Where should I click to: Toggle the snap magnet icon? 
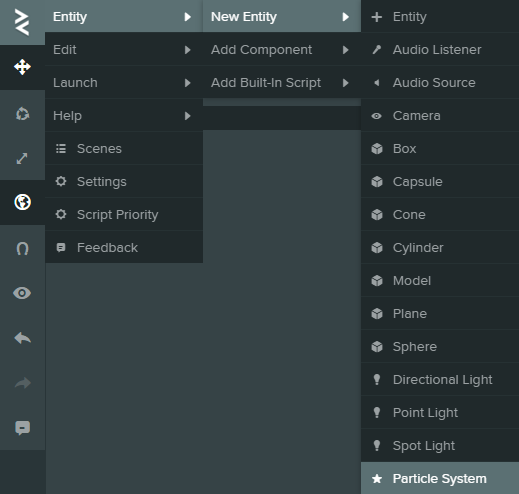(22, 248)
